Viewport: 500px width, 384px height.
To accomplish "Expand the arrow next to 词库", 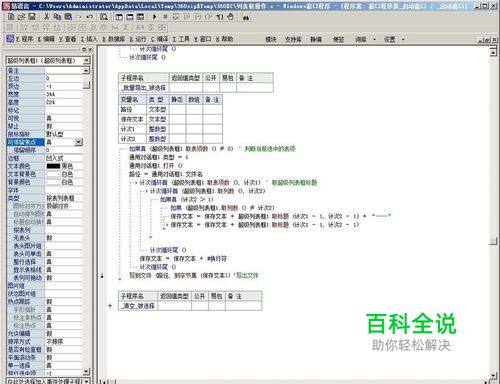I will pos(374,39).
